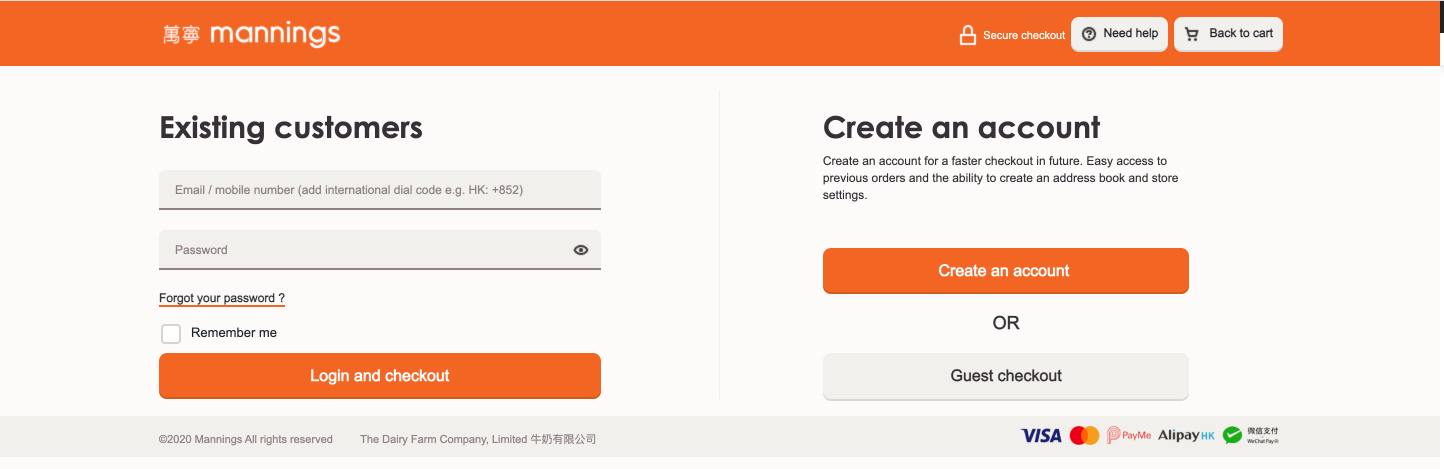Viewport: 1444px width, 469px height.
Task: Click the orange Create an account button
Action: [x=1006, y=271]
